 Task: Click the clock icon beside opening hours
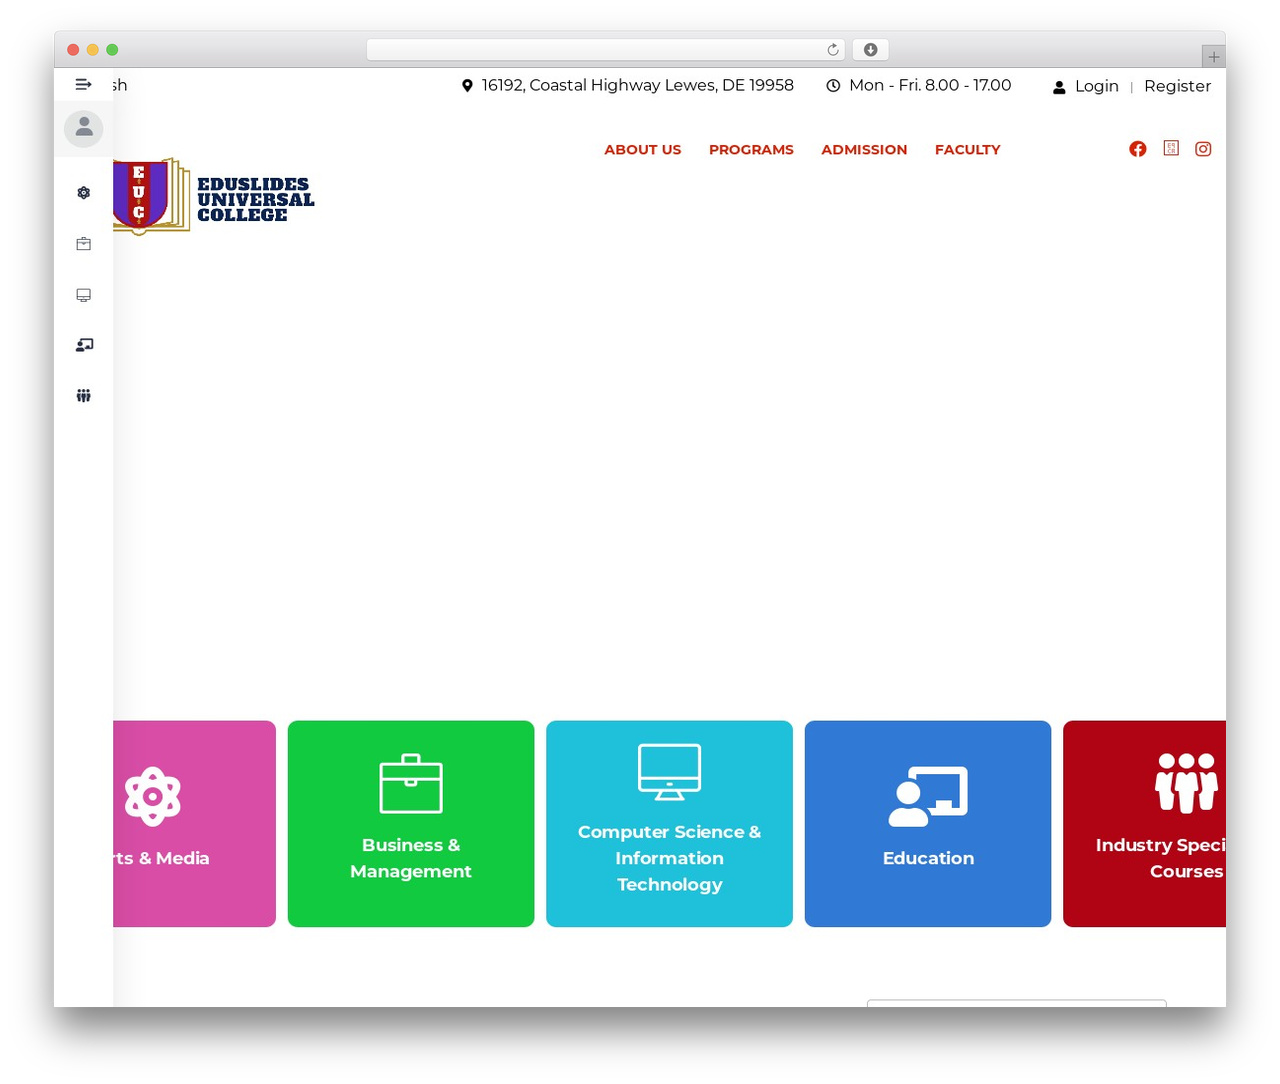click(833, 86)
